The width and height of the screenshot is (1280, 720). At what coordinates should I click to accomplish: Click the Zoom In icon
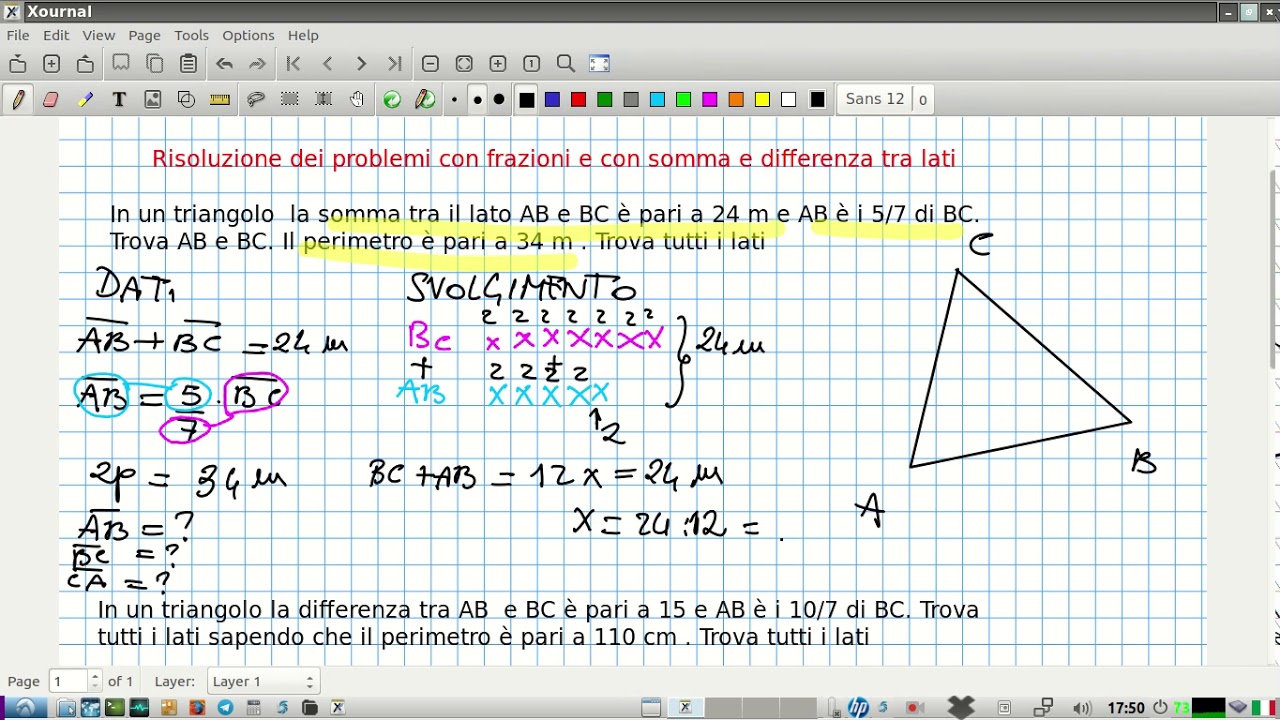(498, 64)
